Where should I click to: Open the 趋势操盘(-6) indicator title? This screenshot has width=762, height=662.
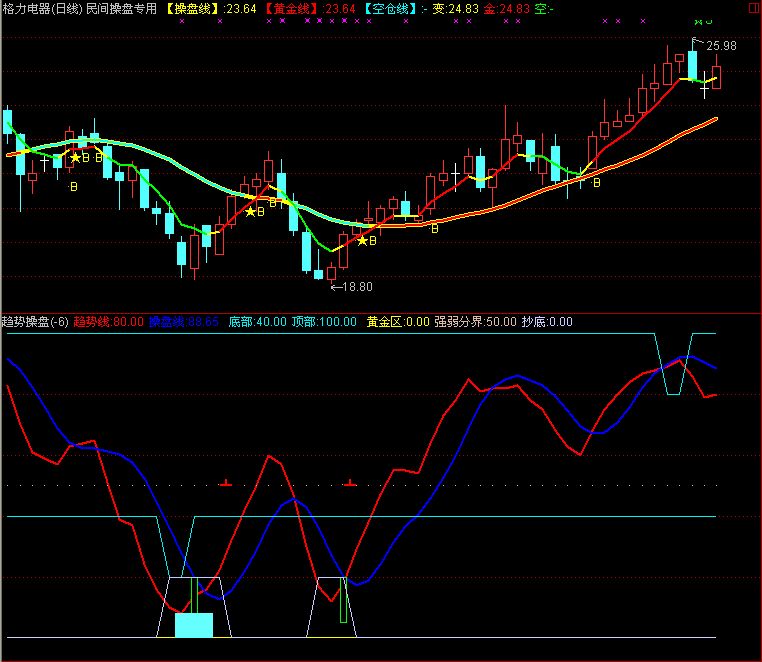click(x=35, y=322)
